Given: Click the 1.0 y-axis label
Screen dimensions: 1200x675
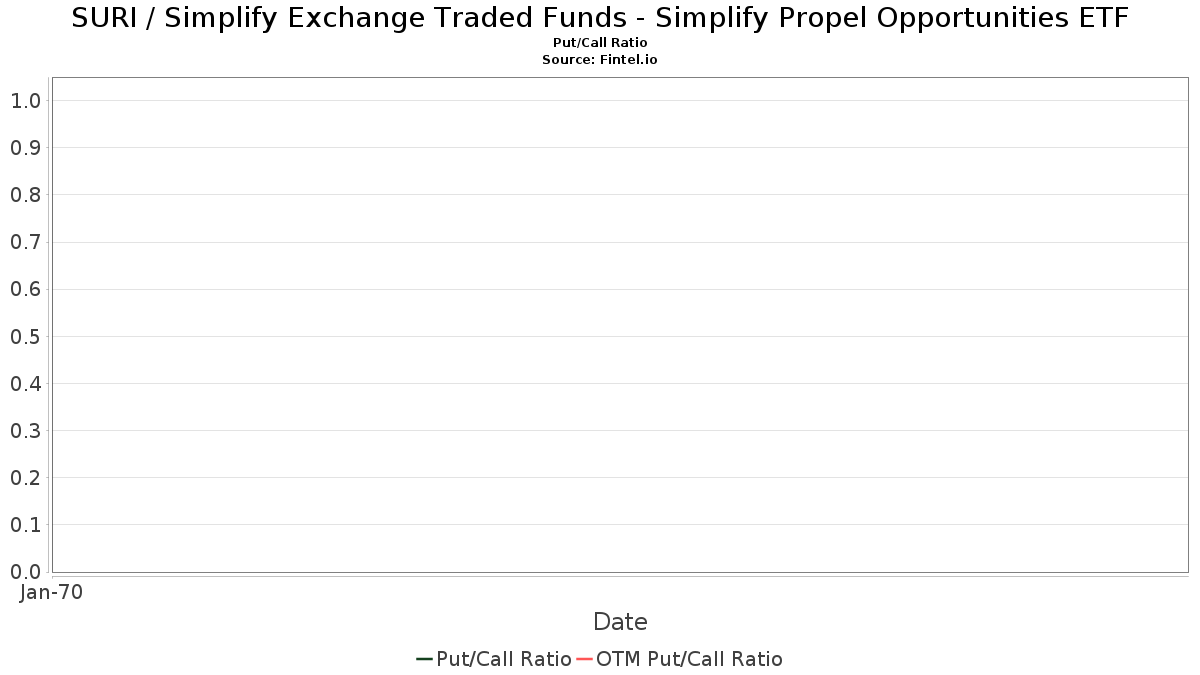Looking at the screenshot, I should coord(25,100).
